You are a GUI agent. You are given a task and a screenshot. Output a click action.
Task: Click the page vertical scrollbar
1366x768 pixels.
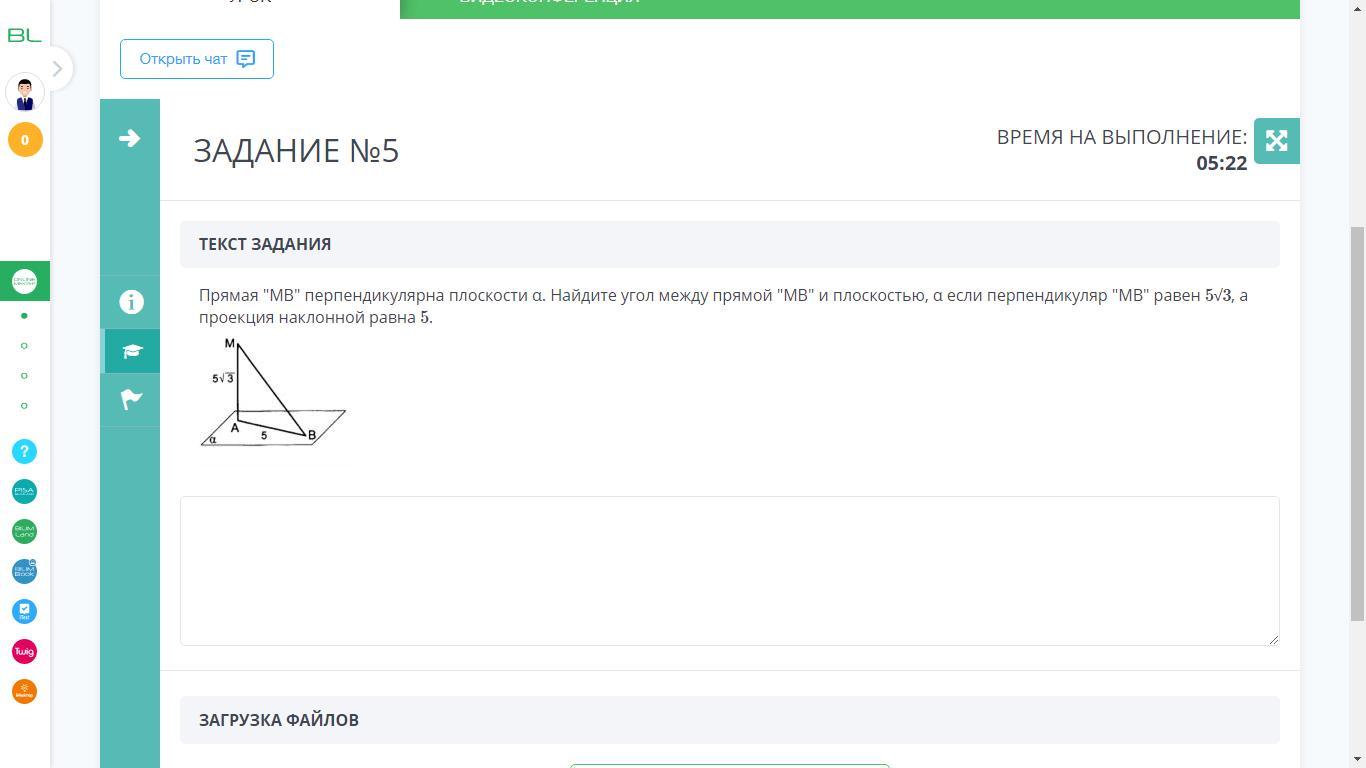[1357, 424]
